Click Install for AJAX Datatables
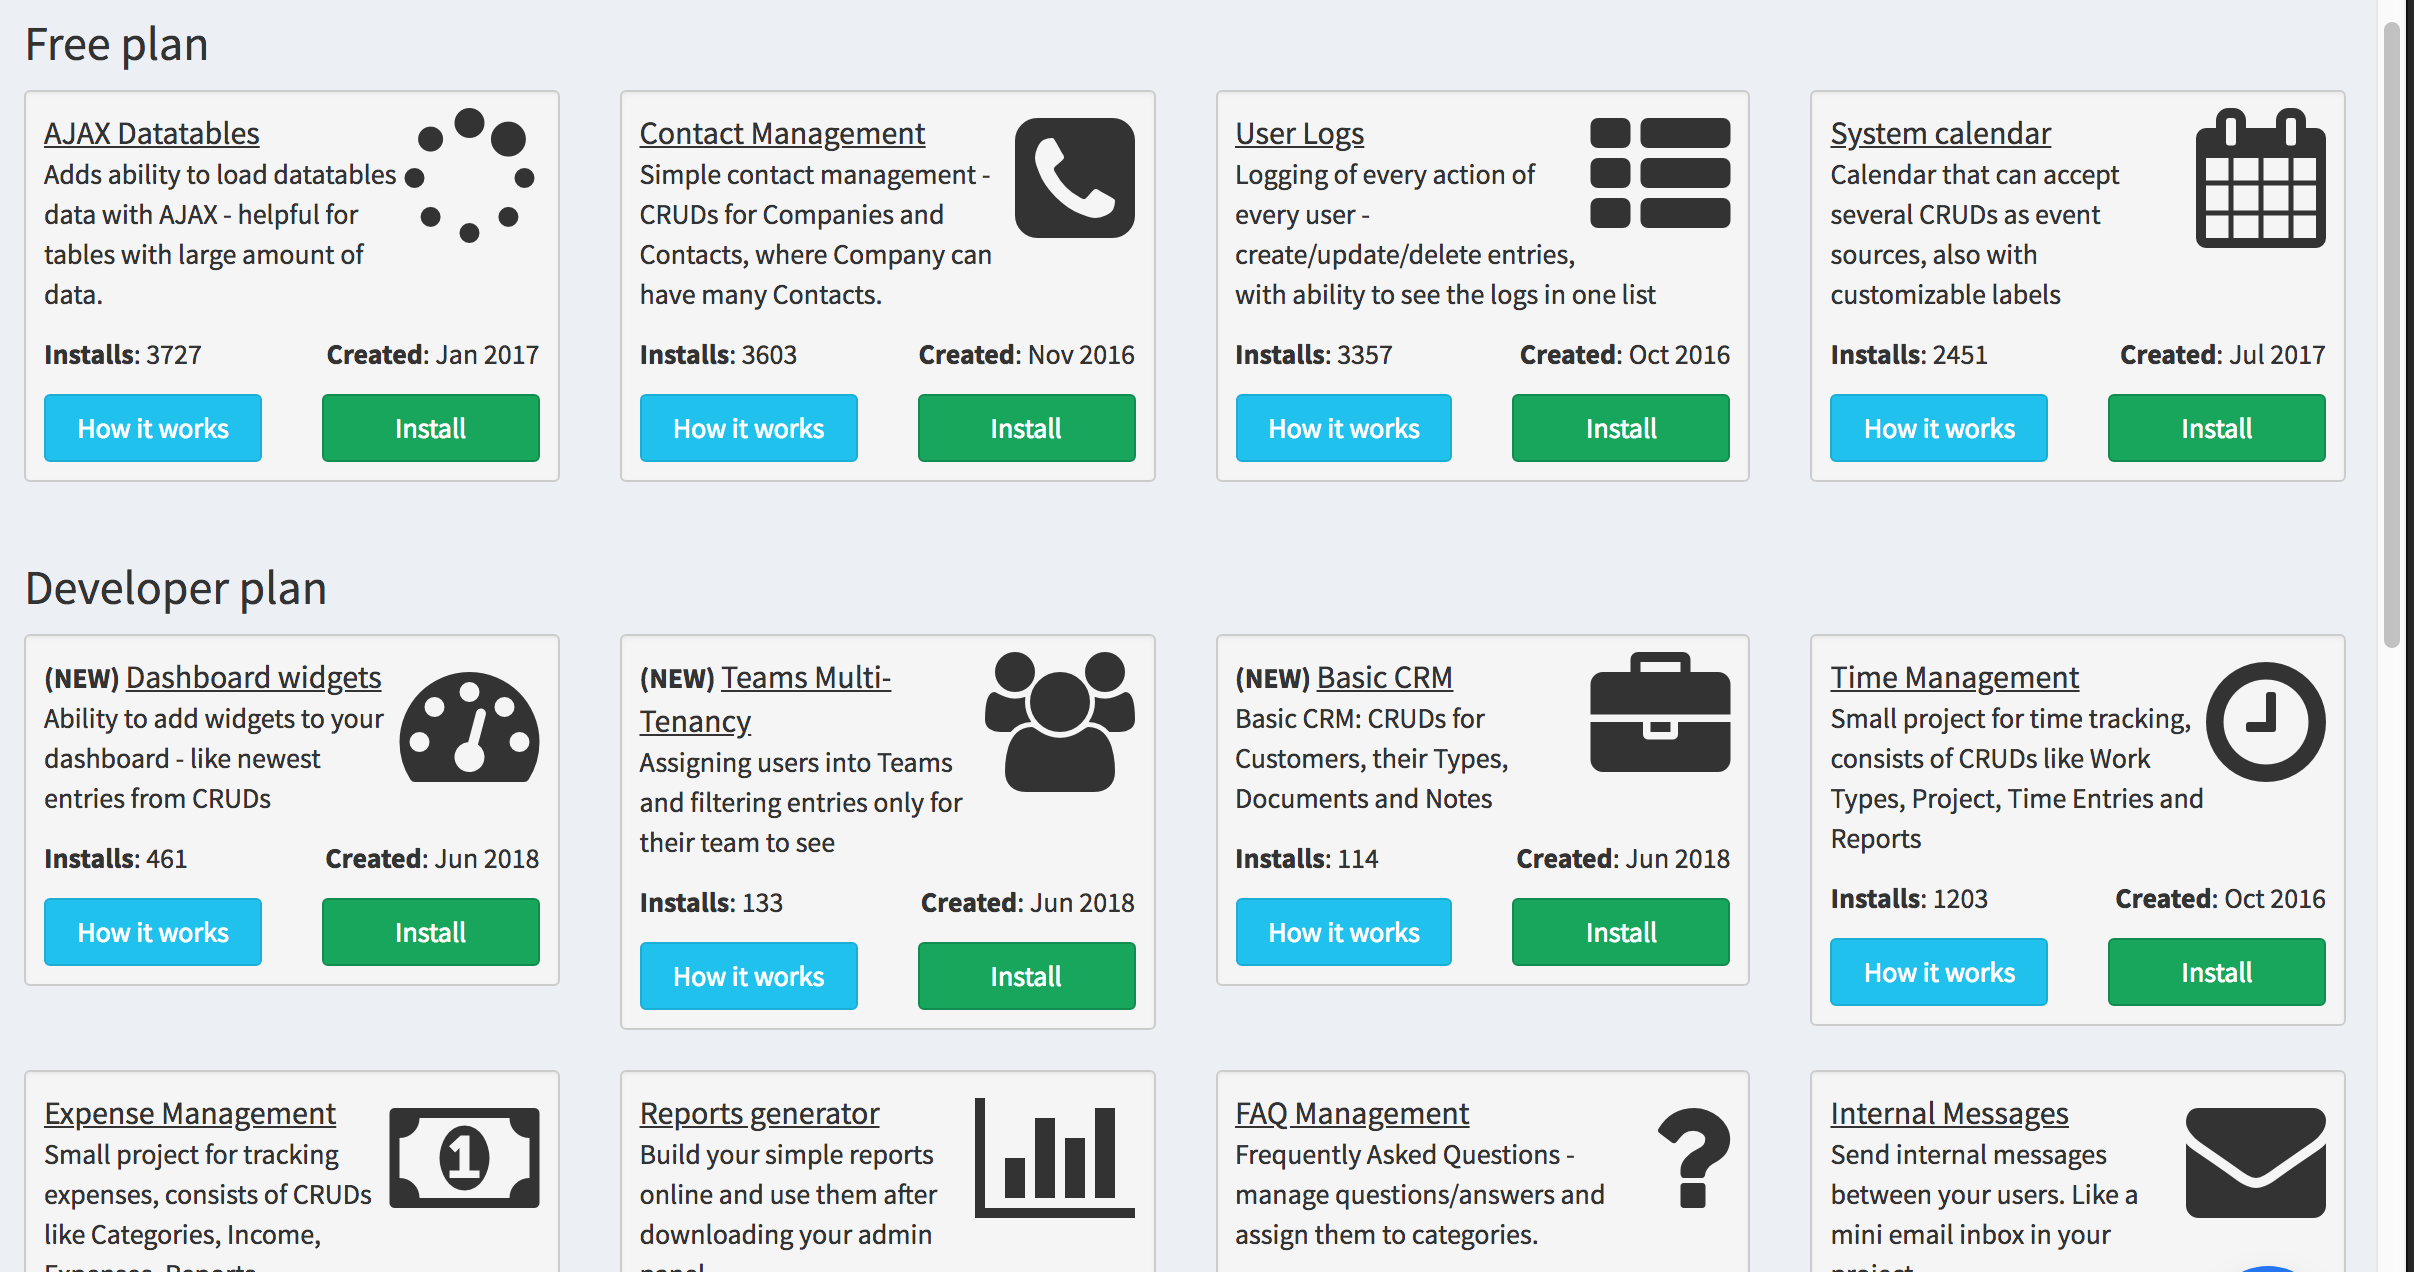Image resolution: width=2414 pixels, height=1272 pixels. click(431, 426)
